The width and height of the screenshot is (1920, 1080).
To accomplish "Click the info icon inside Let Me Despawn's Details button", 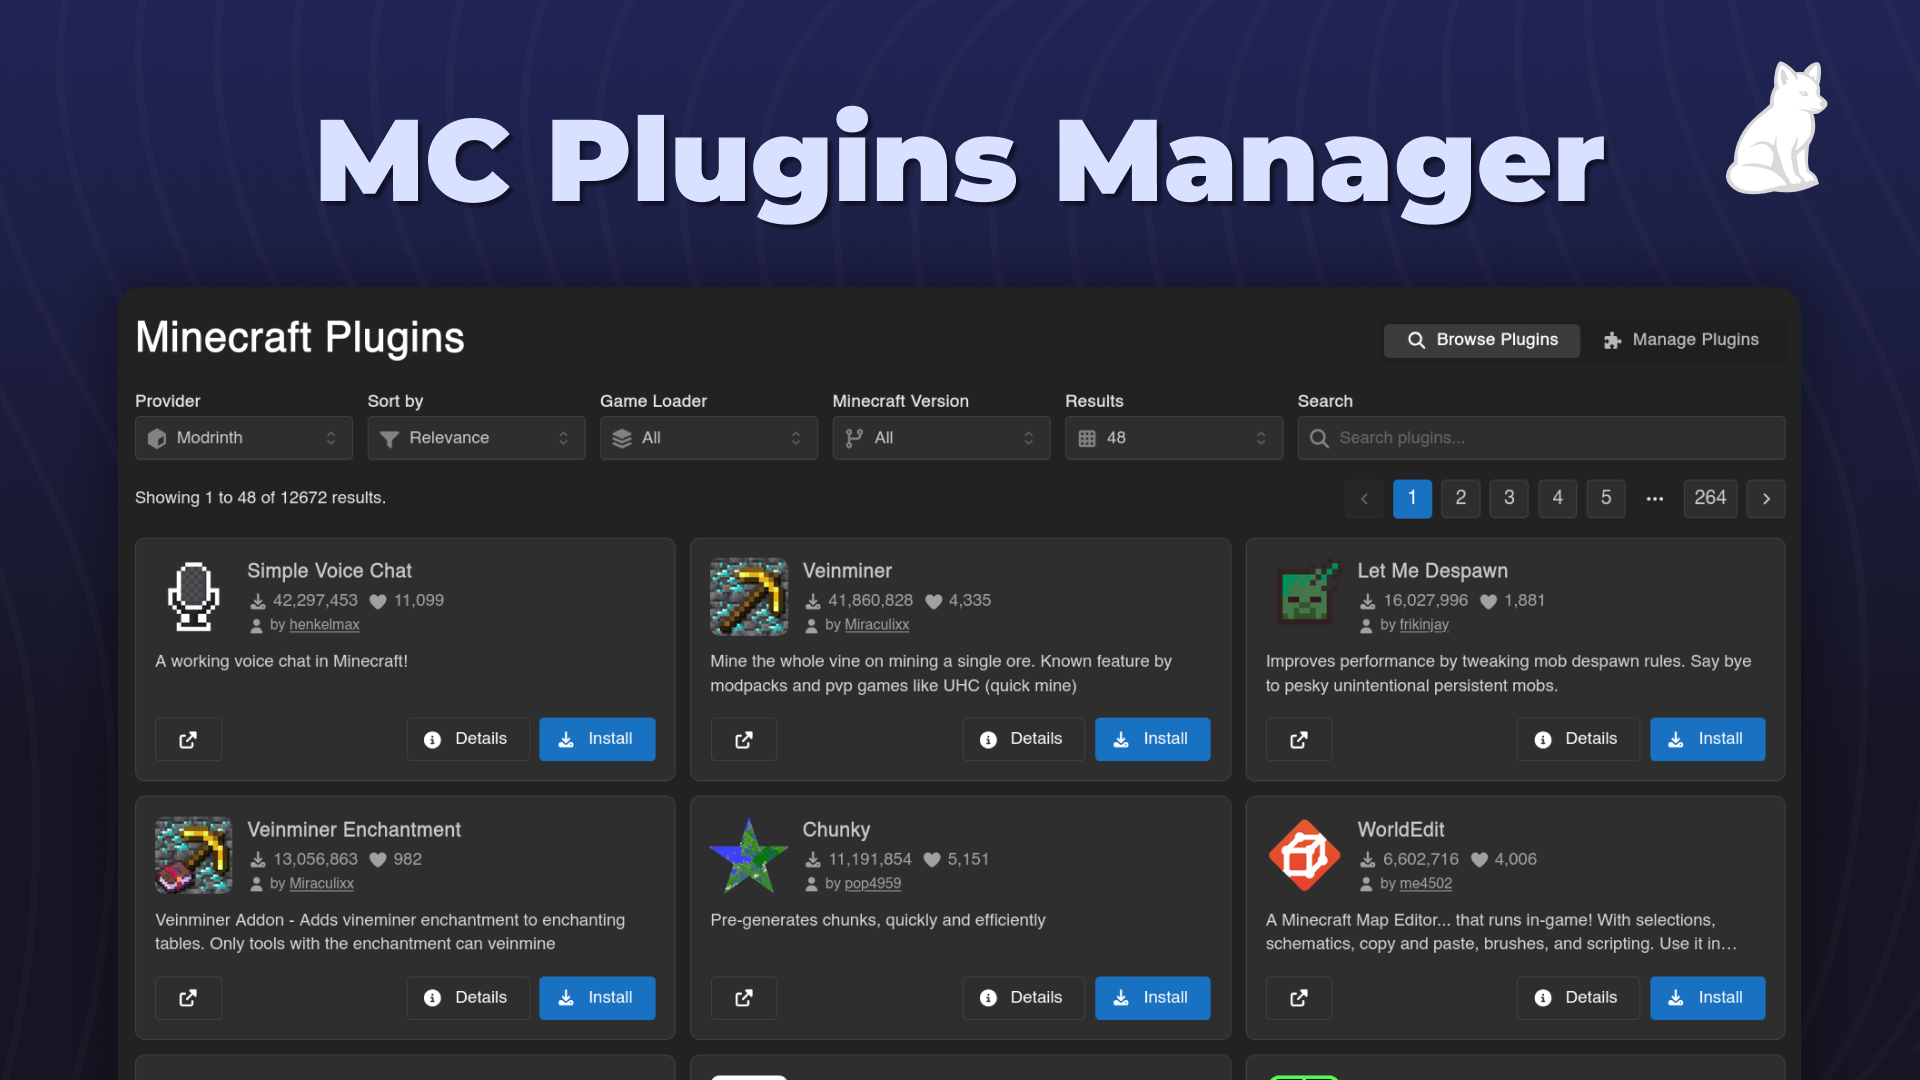I will point(1541,739).
